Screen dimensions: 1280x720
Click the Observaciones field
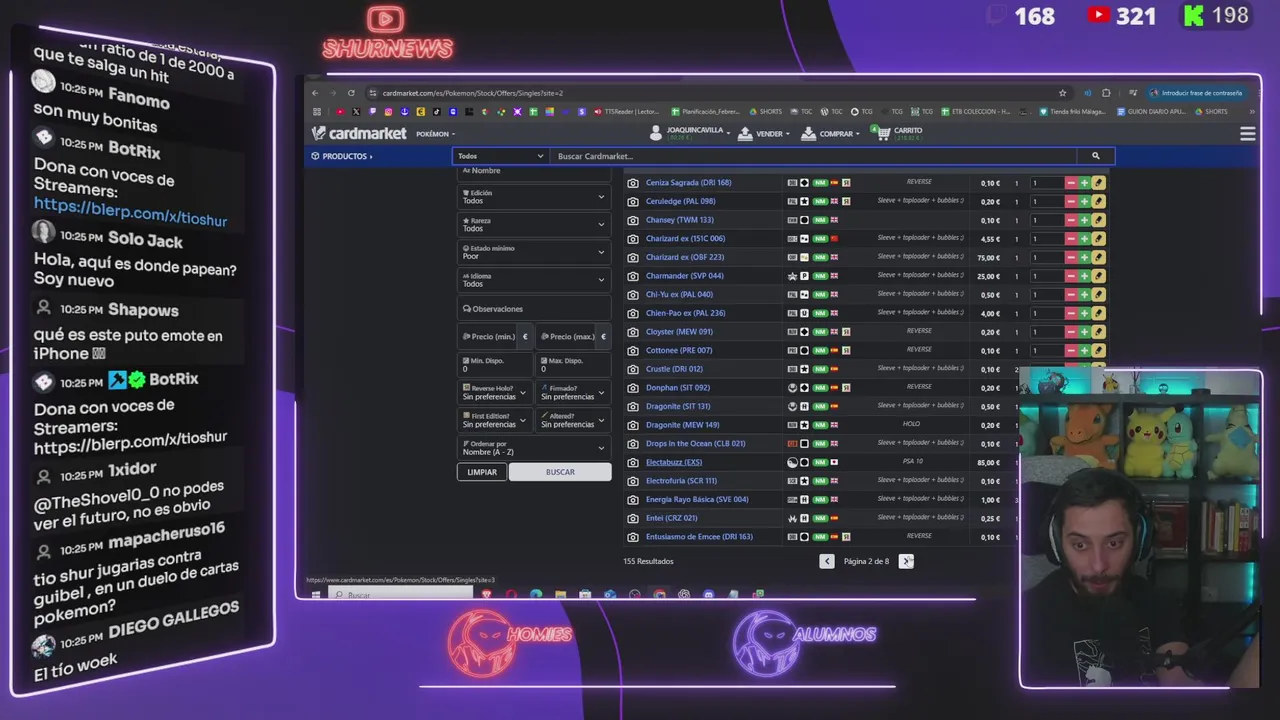(534, 309)
